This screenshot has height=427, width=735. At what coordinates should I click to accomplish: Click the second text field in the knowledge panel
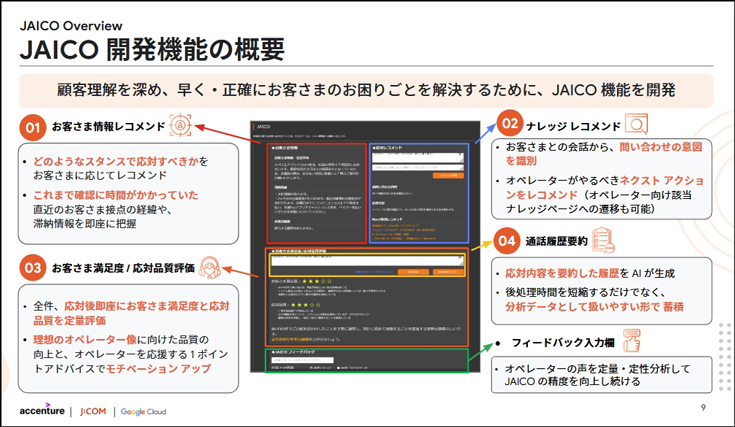(x=418, y=167)
